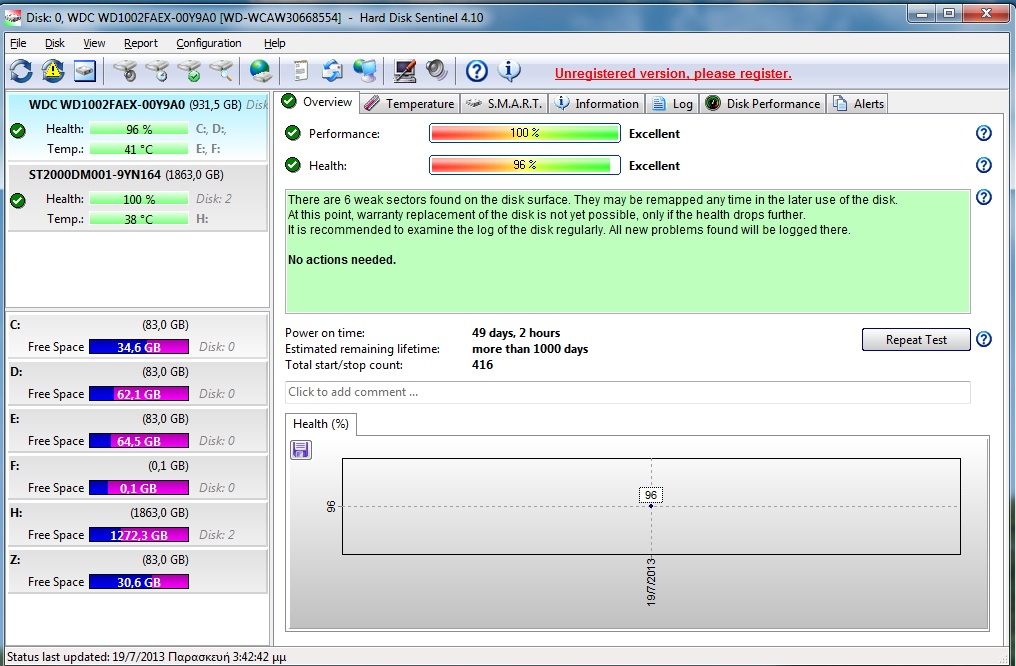This screenshot has height=666, width=1016.
Task: Click the WDC disk temperature 41 °C bar
Action: pyautogui.click(x=139, y=149)
